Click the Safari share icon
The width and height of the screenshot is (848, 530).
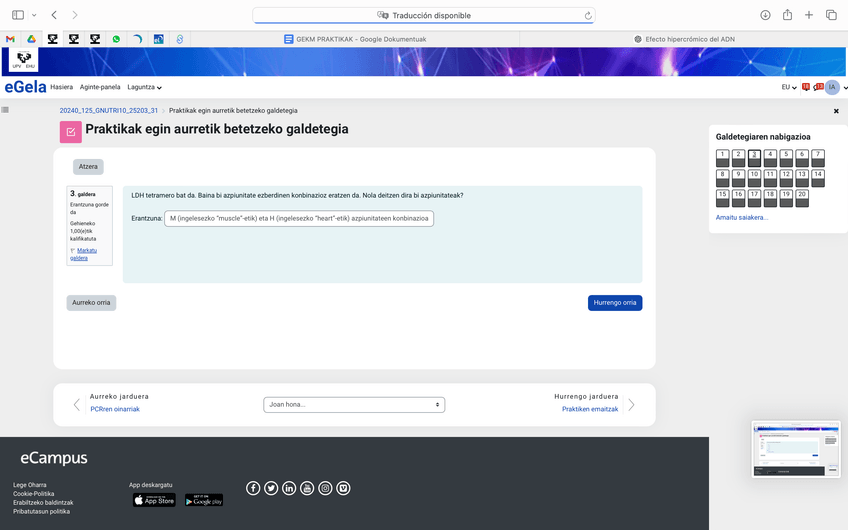(787, 15)
